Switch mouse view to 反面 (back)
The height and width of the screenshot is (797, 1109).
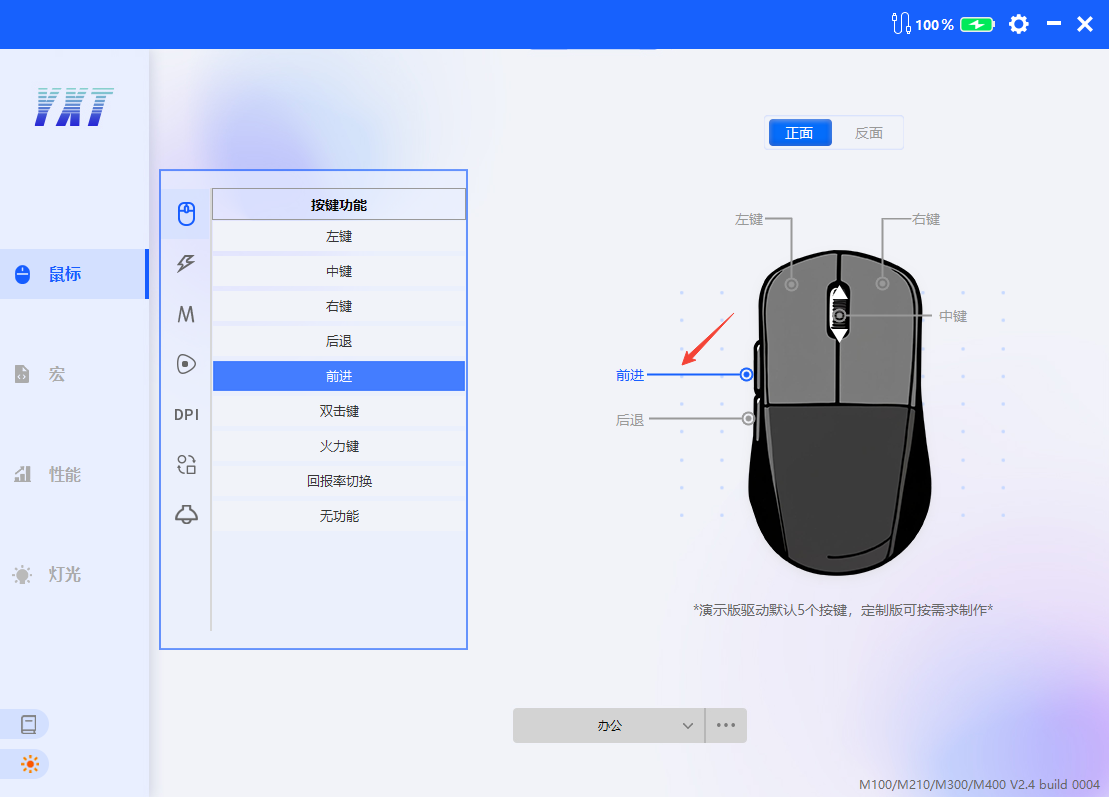tap(868, 133)
